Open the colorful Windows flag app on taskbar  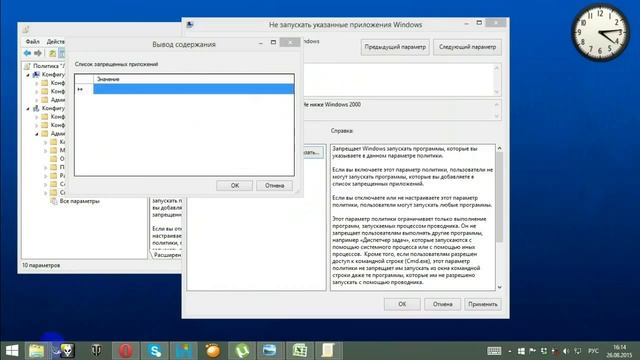pyautogui.click(x=184, y=351)
